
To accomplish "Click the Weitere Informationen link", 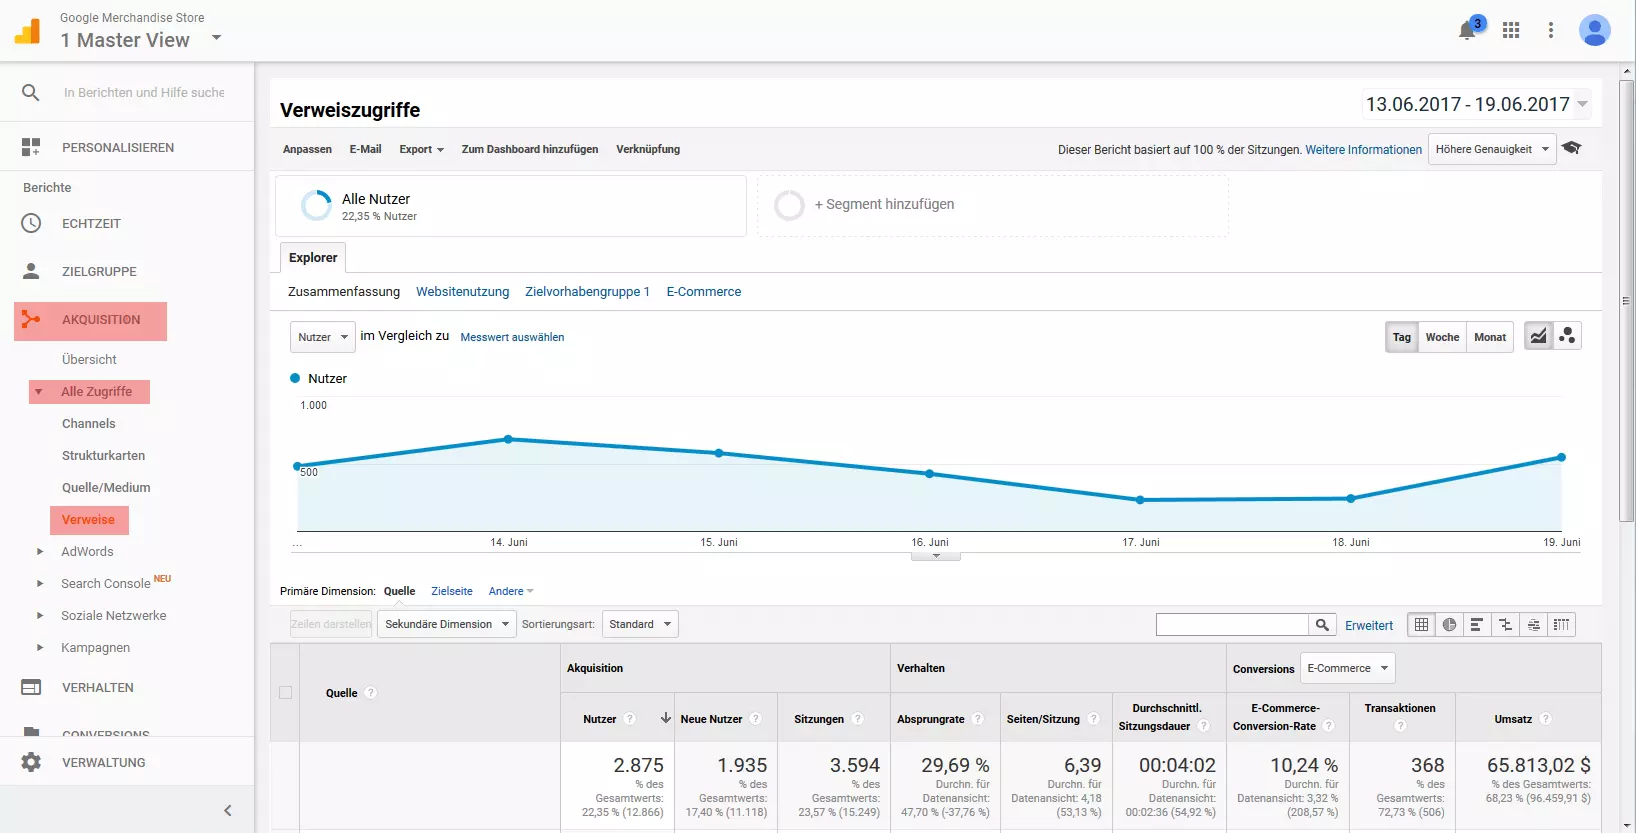I will pos(1363,150).
